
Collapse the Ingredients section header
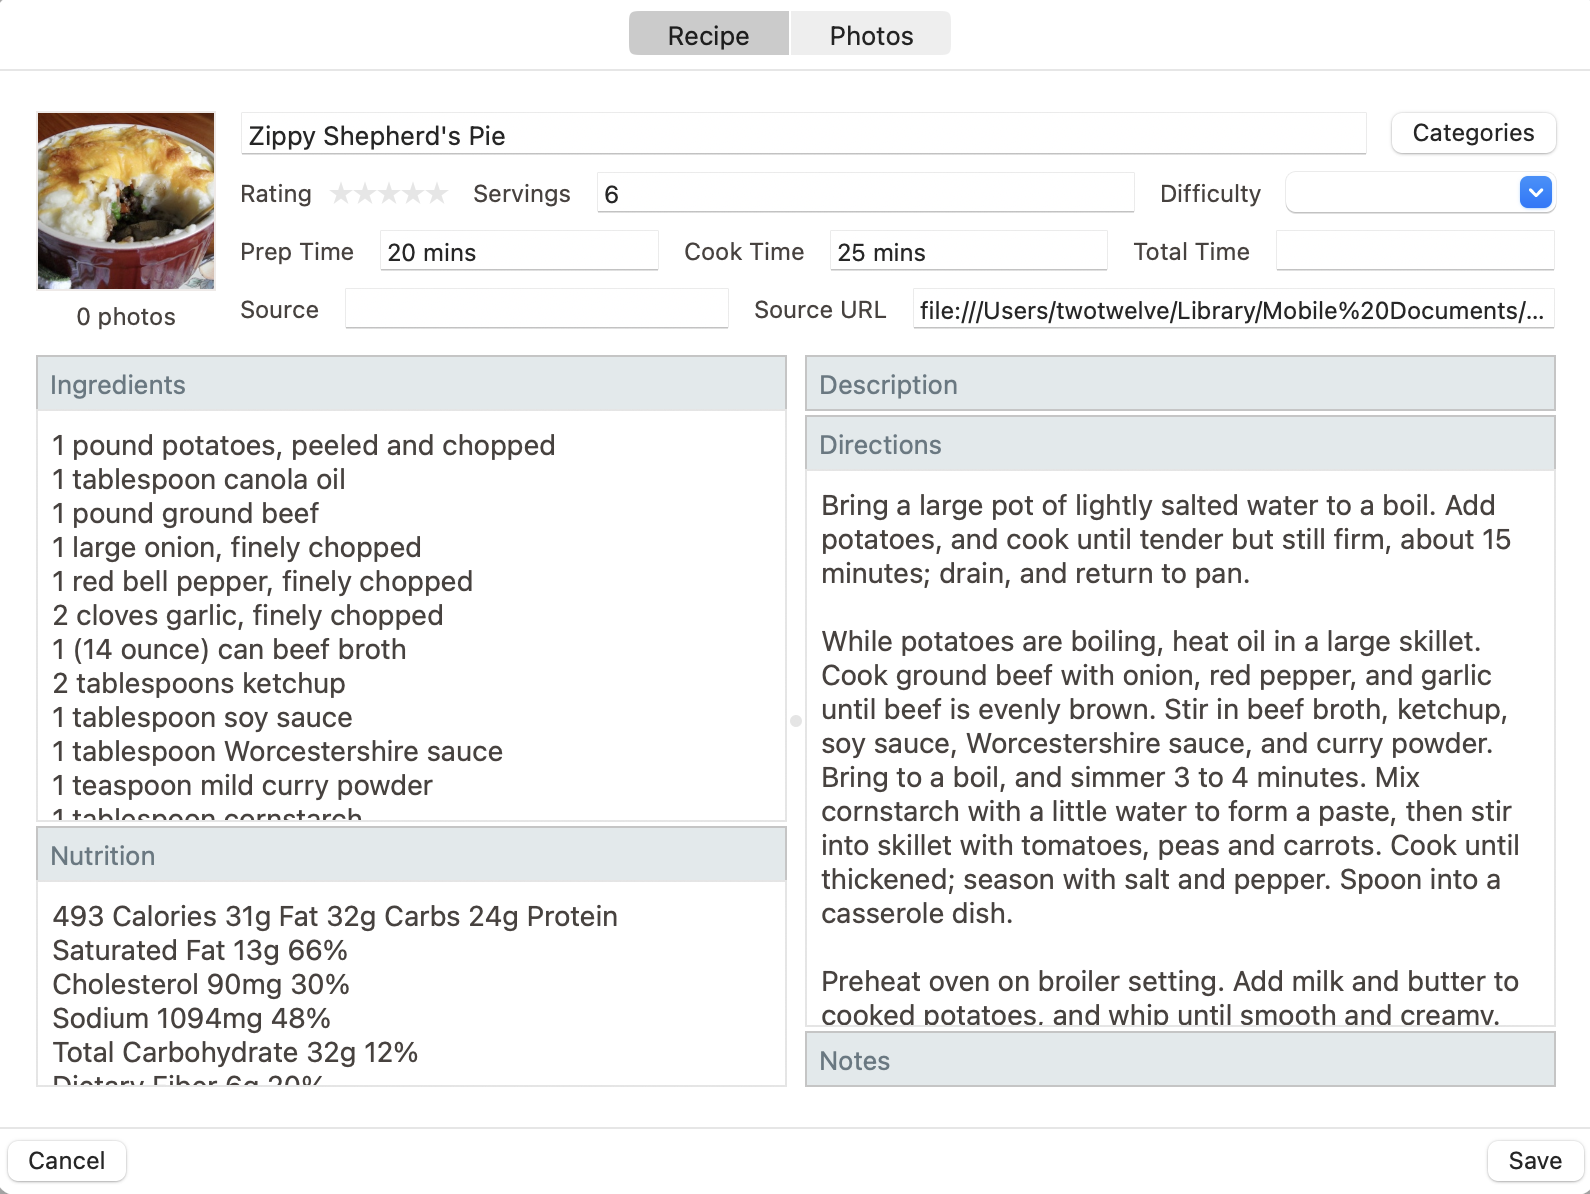coord(411,385)
